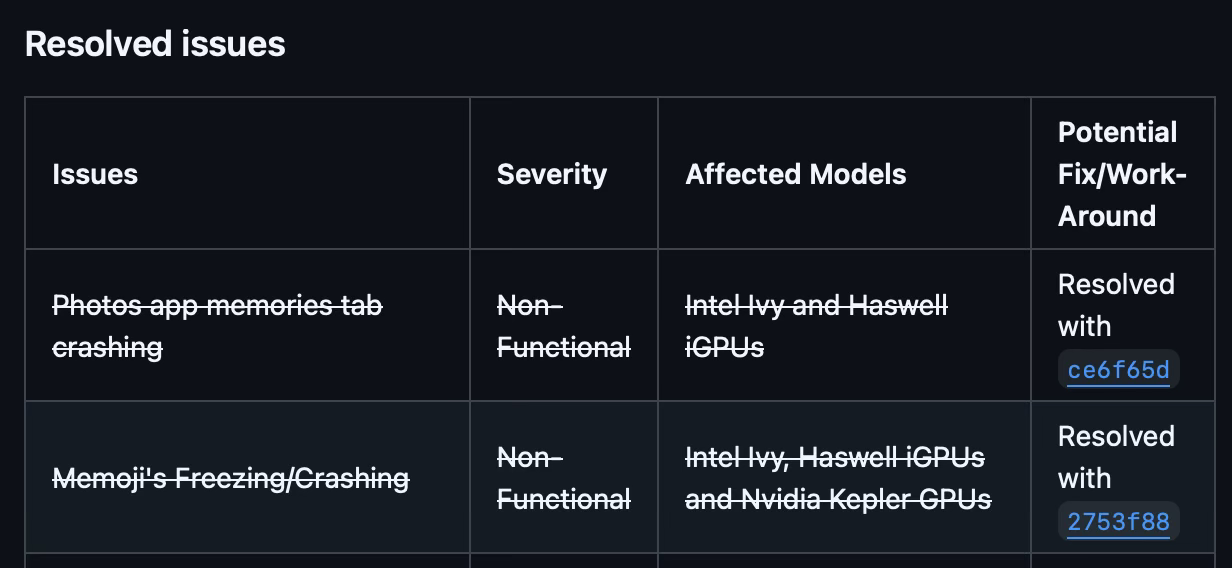The image size is (1232, 568).
Task: Select the "Issues" column header
Action: 95,174
